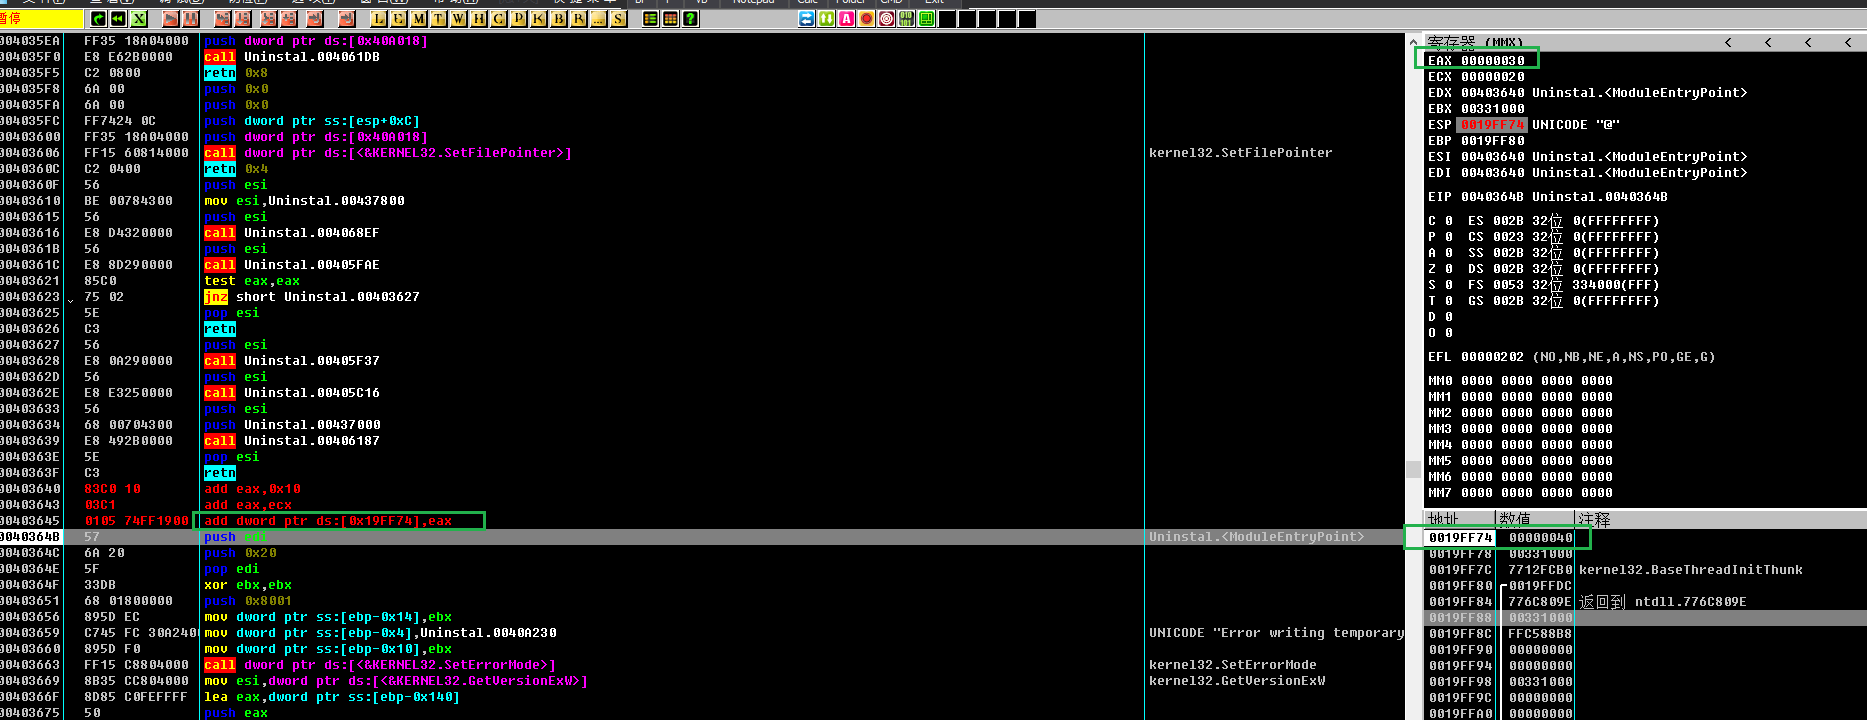Click the yellow ellipsis toolbar icon
The image size is (1867, 720).
pos(599,19)
